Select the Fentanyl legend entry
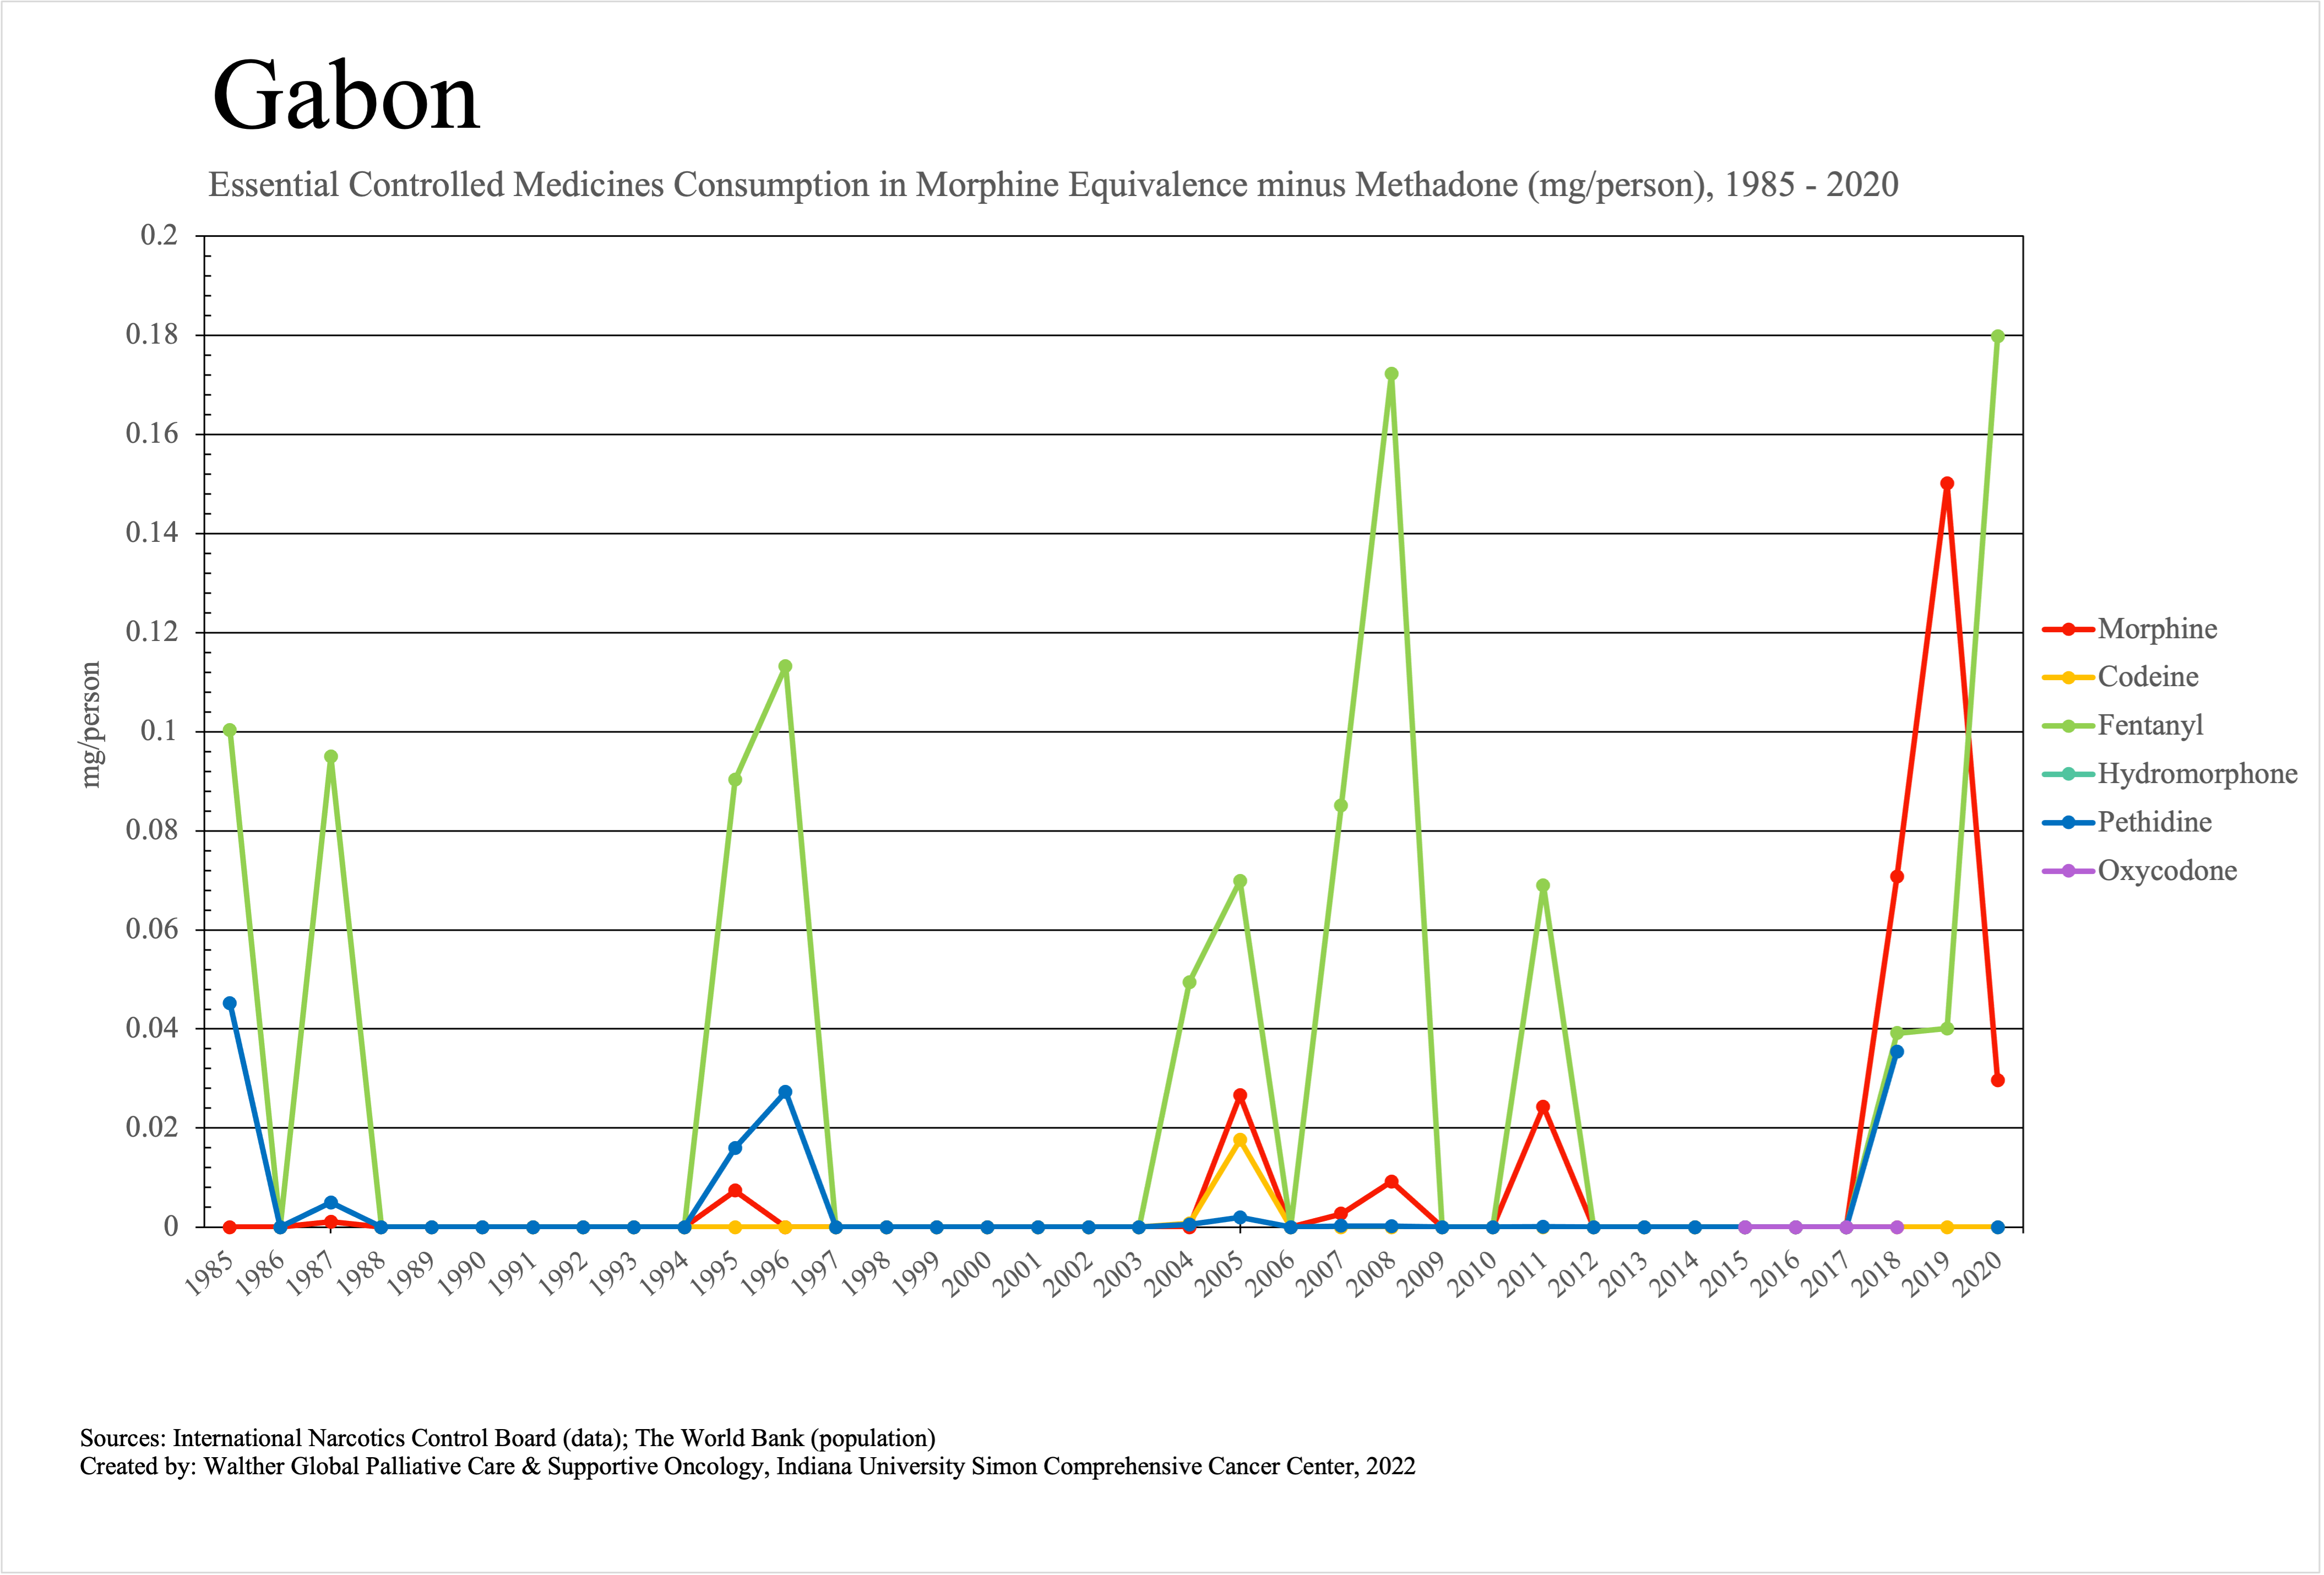 pyautogui.click(x=2150, y=725)
